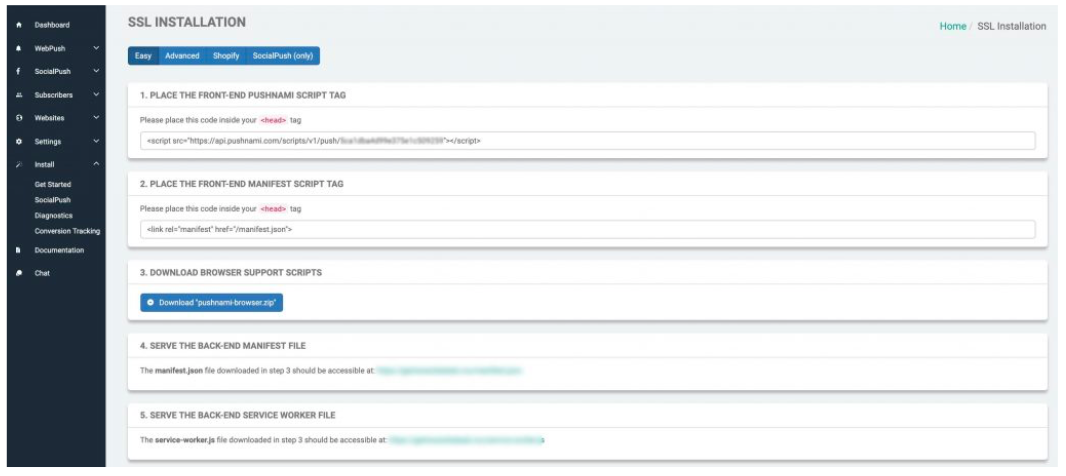Click the manifest link tag code field
1066x476 pixels.
pos(587,229)
